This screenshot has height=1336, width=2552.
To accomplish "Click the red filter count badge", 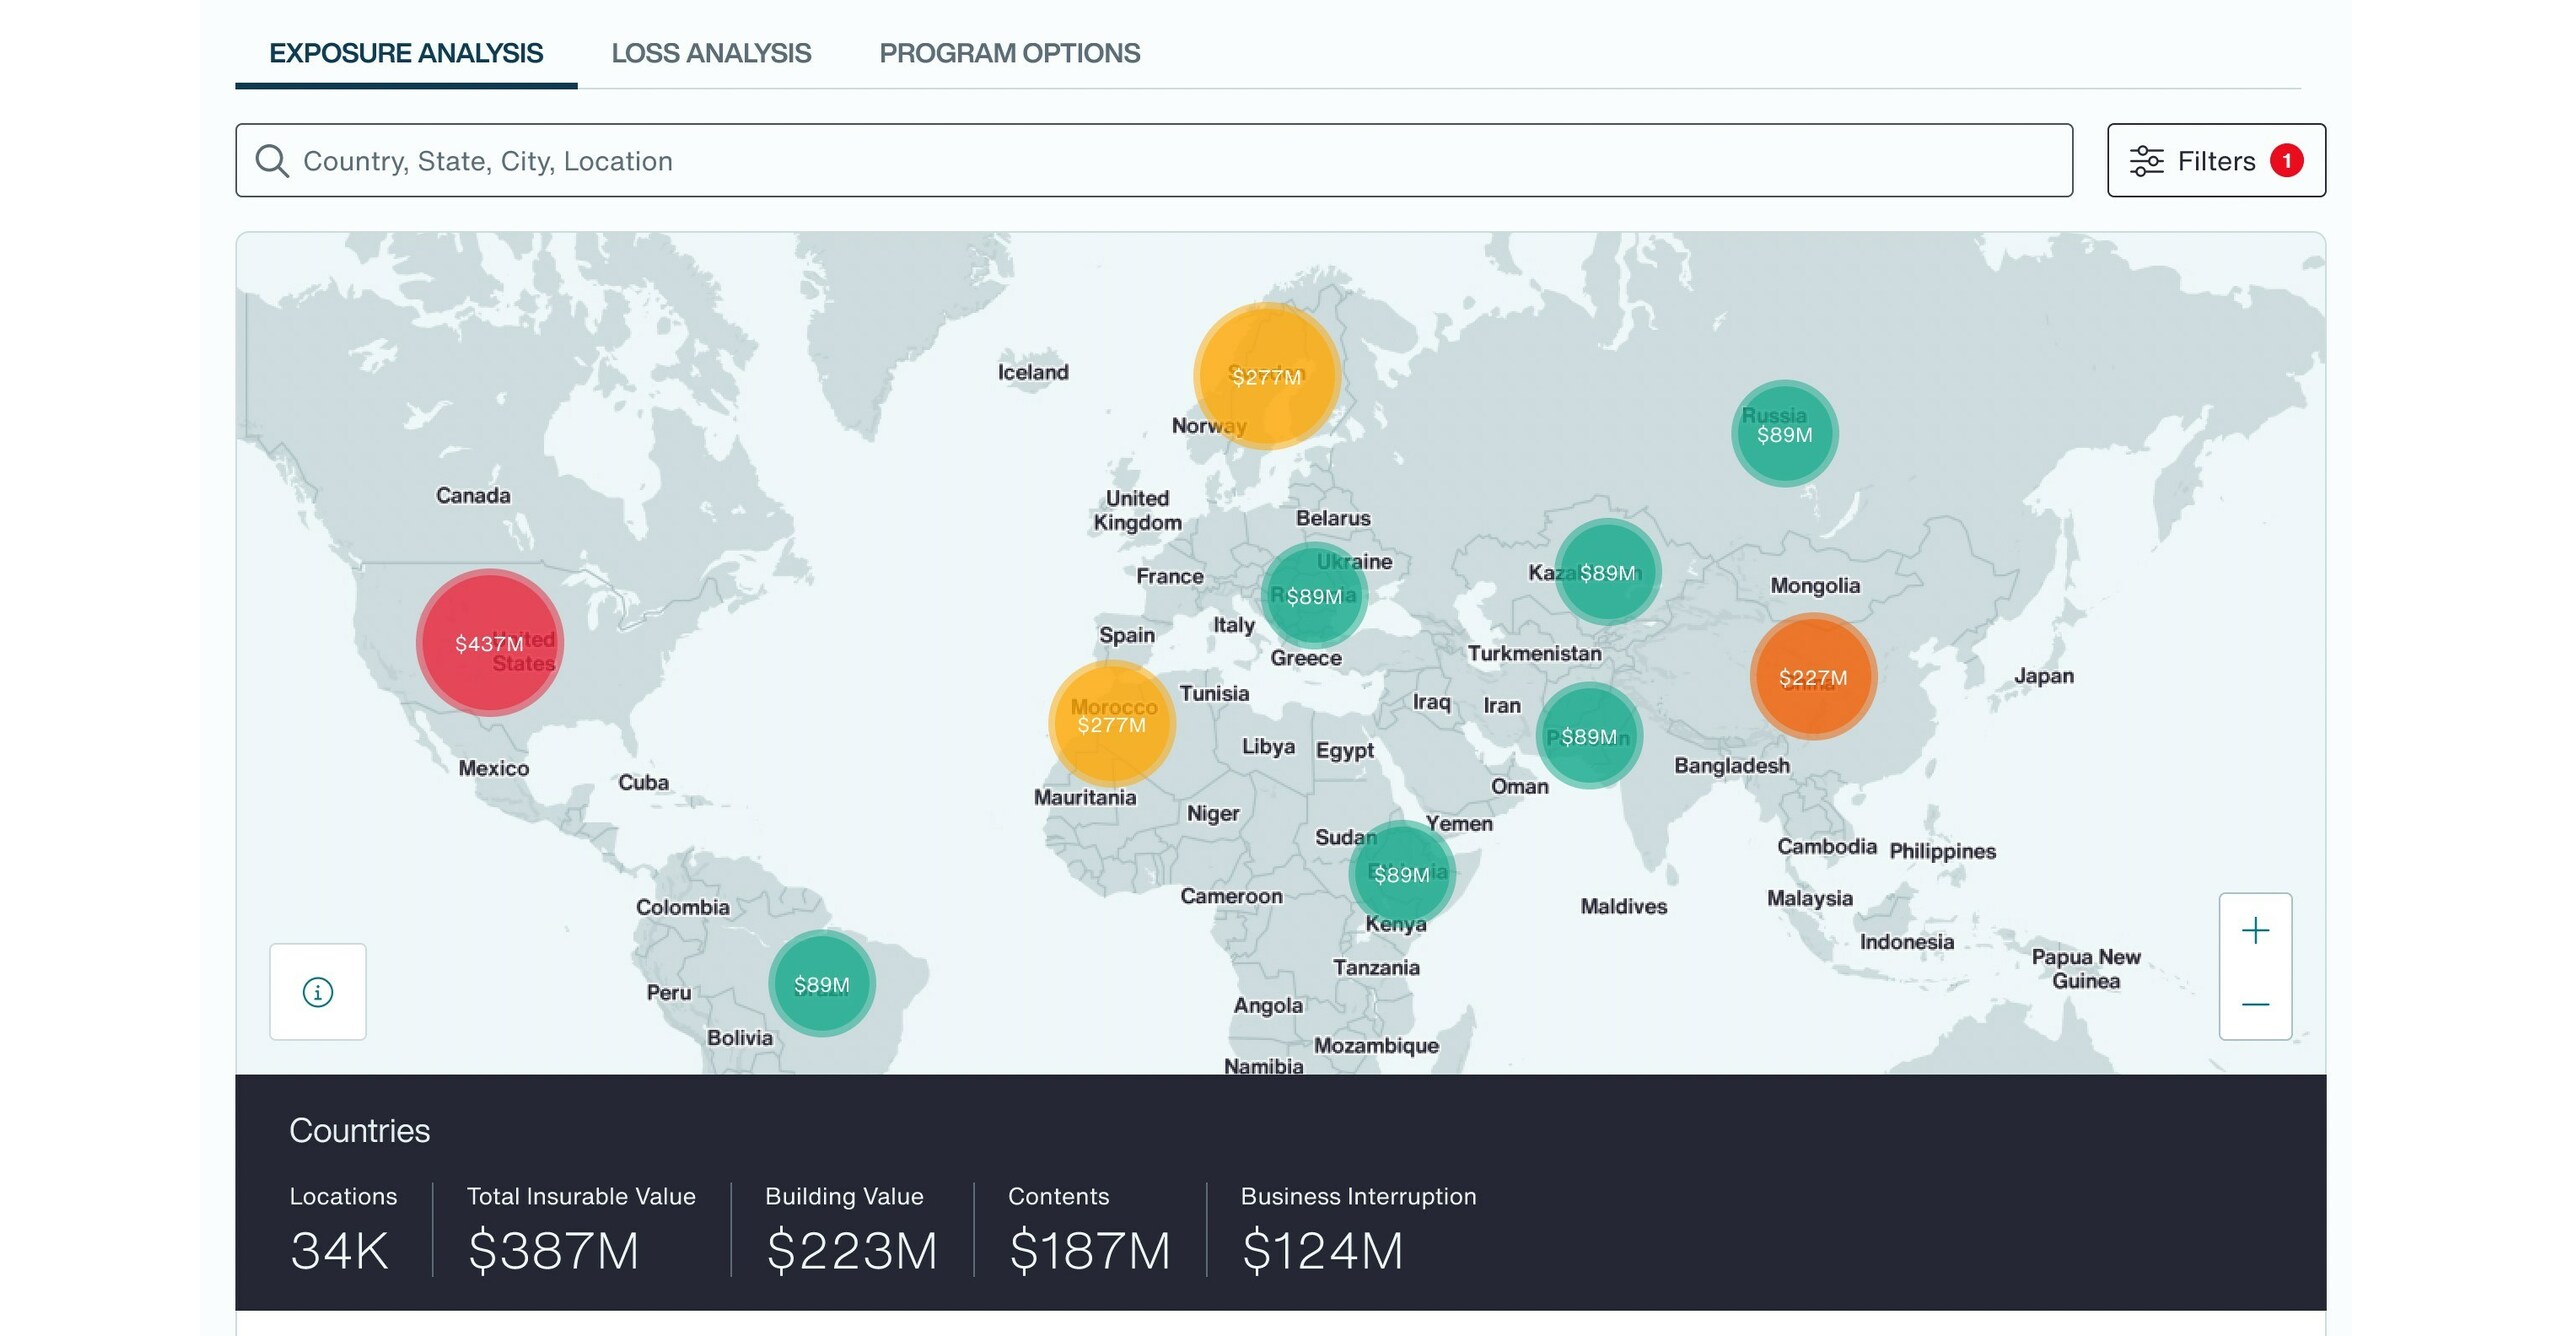I will click(2288, 160).
